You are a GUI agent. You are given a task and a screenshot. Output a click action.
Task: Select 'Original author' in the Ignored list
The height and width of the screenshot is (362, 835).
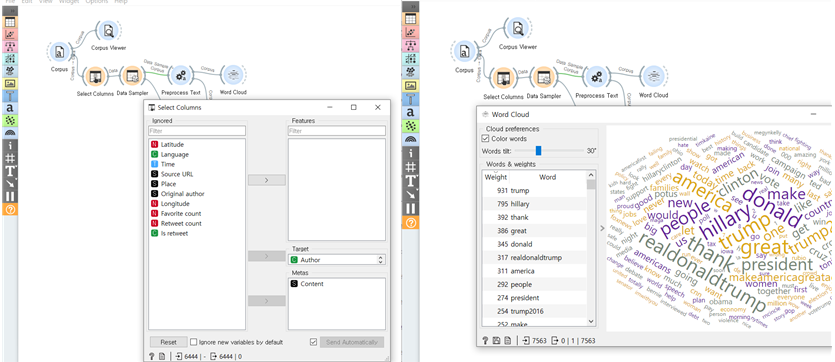point(197,194)
